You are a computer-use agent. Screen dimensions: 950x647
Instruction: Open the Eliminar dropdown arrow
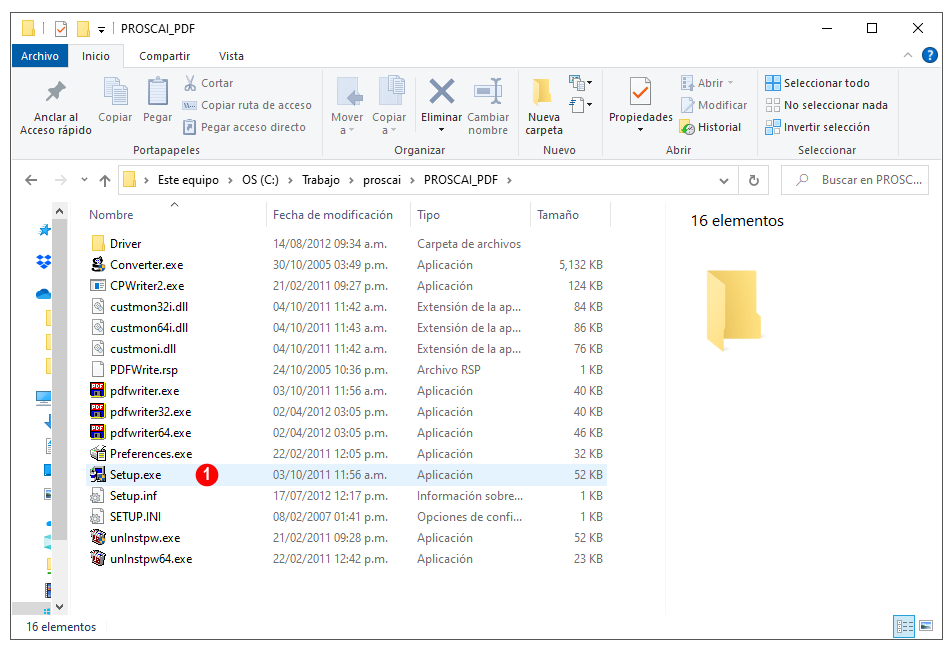coord(442,130)
